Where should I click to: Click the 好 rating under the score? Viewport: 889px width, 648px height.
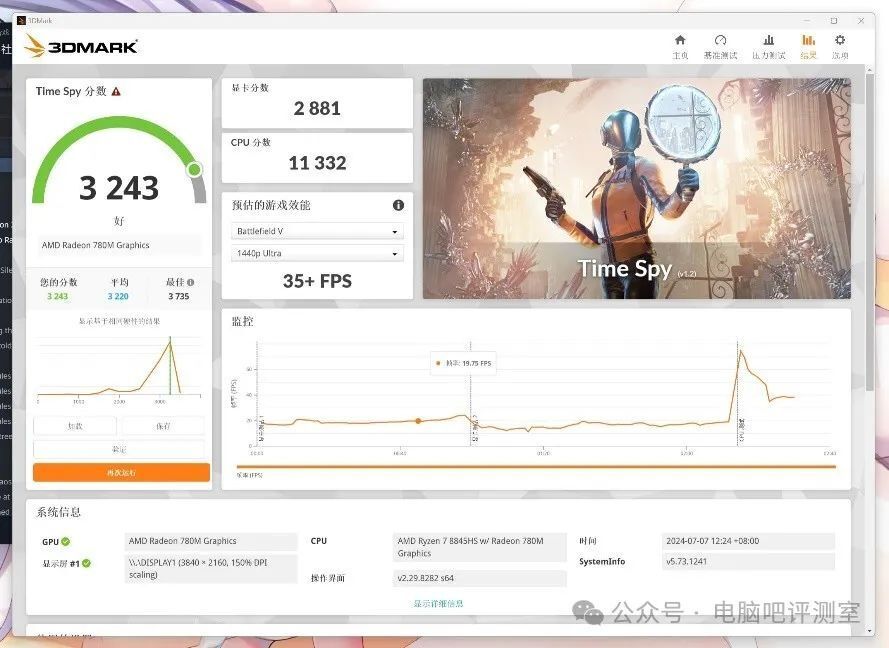[x=118, y=221]
